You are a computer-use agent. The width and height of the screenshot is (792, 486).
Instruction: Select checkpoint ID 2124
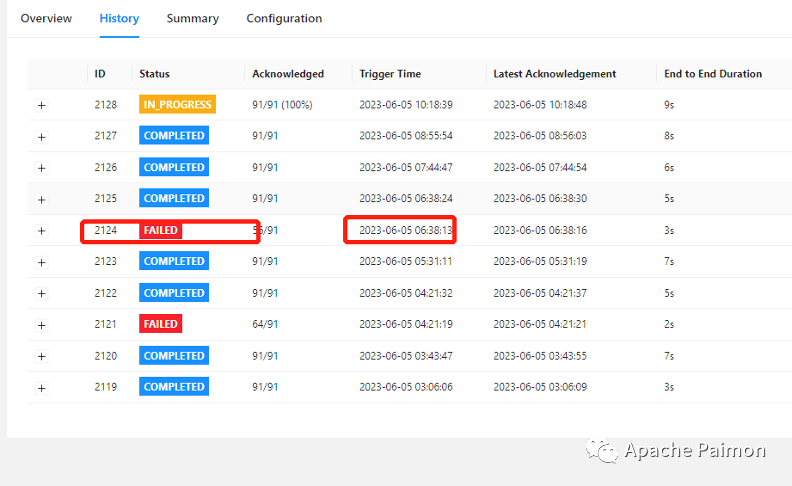point(106,230)
